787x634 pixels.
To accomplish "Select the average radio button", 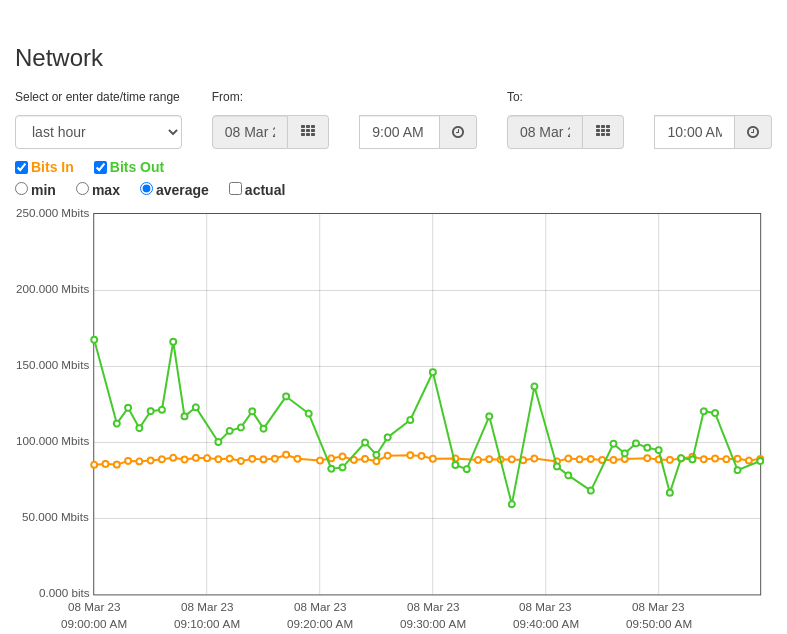I will [x=147, y=189].
